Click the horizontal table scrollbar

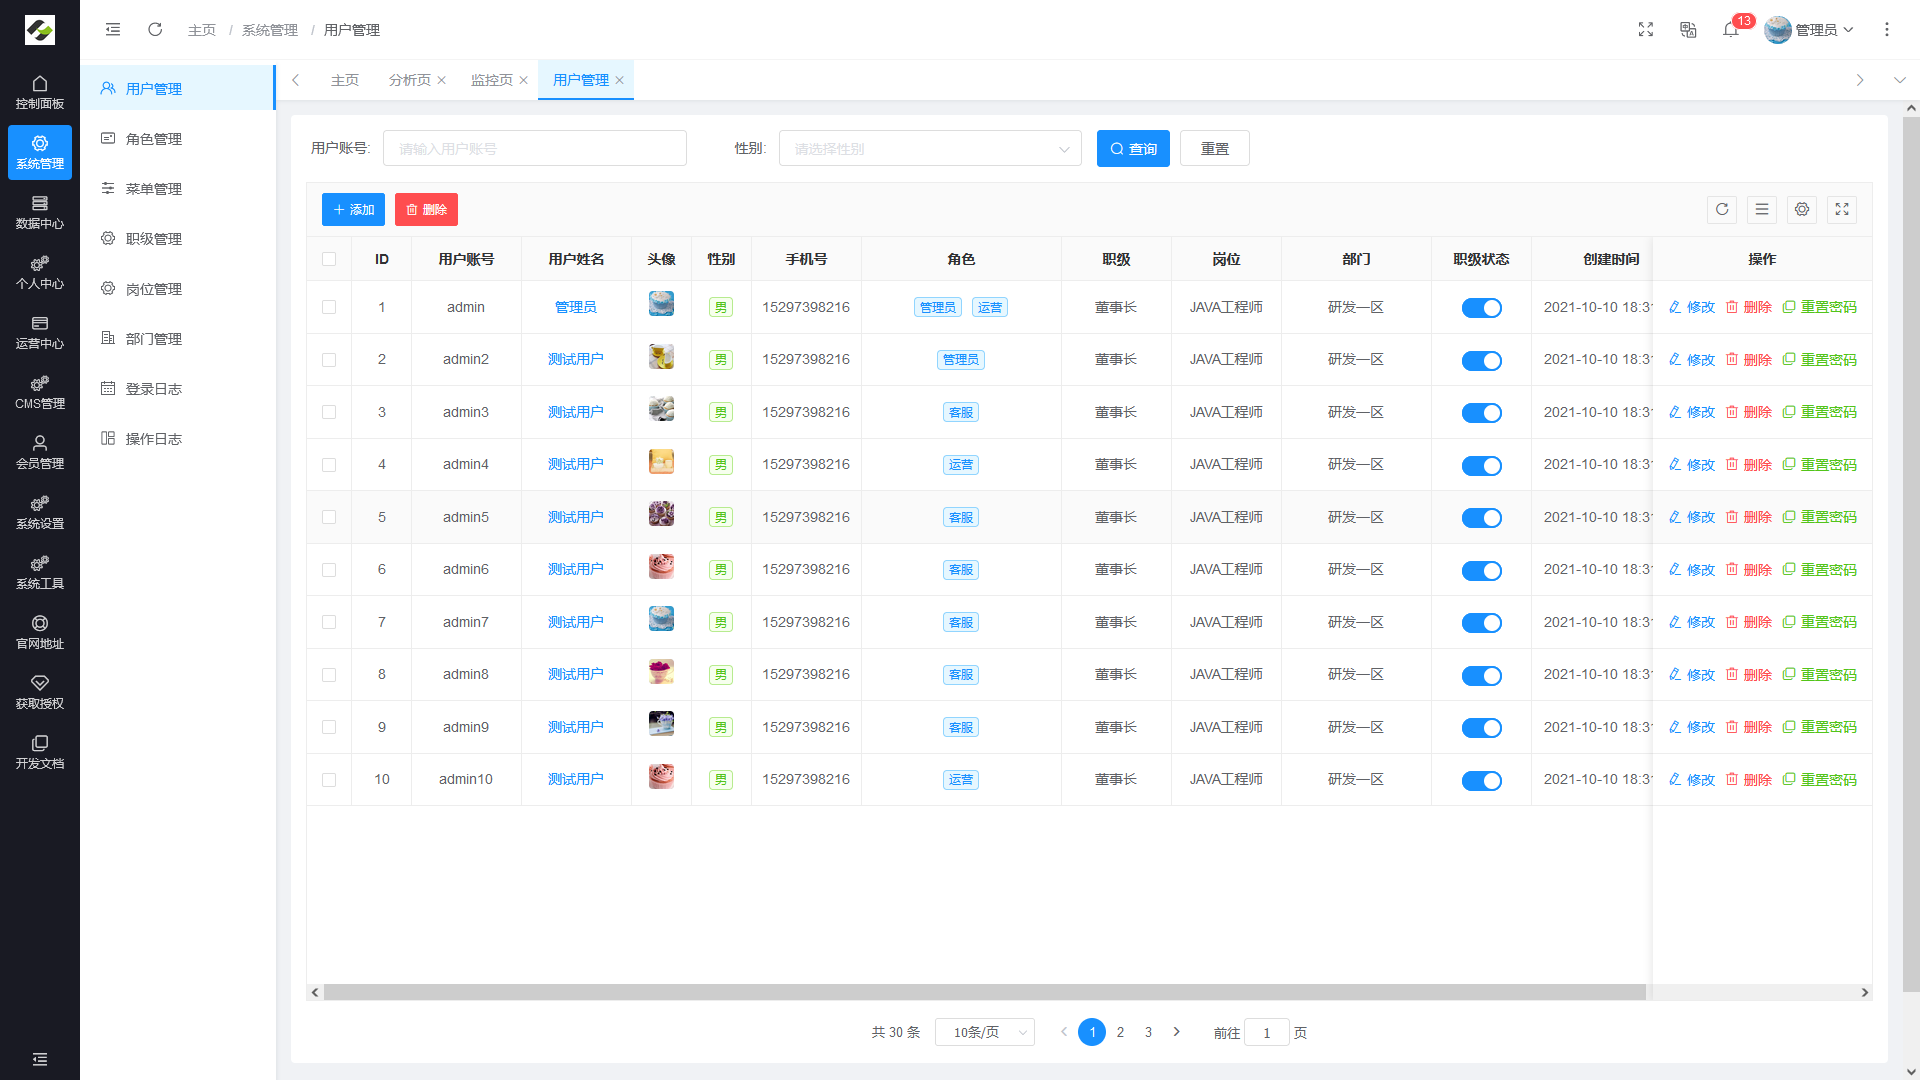pyautogui.click(x=984, y=992)
